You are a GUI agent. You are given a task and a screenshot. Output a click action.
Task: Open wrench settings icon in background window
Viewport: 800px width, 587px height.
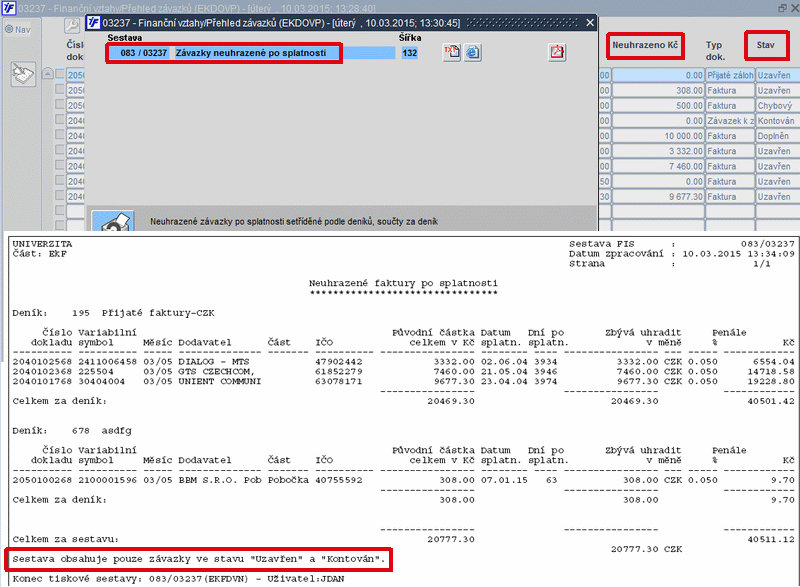point(71,25)
